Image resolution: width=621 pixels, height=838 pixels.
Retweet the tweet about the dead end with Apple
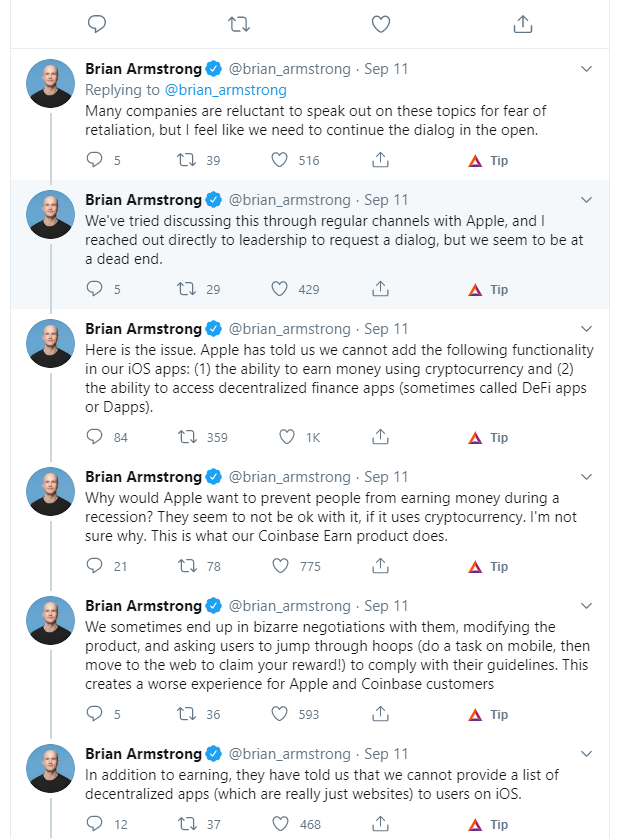187,289
